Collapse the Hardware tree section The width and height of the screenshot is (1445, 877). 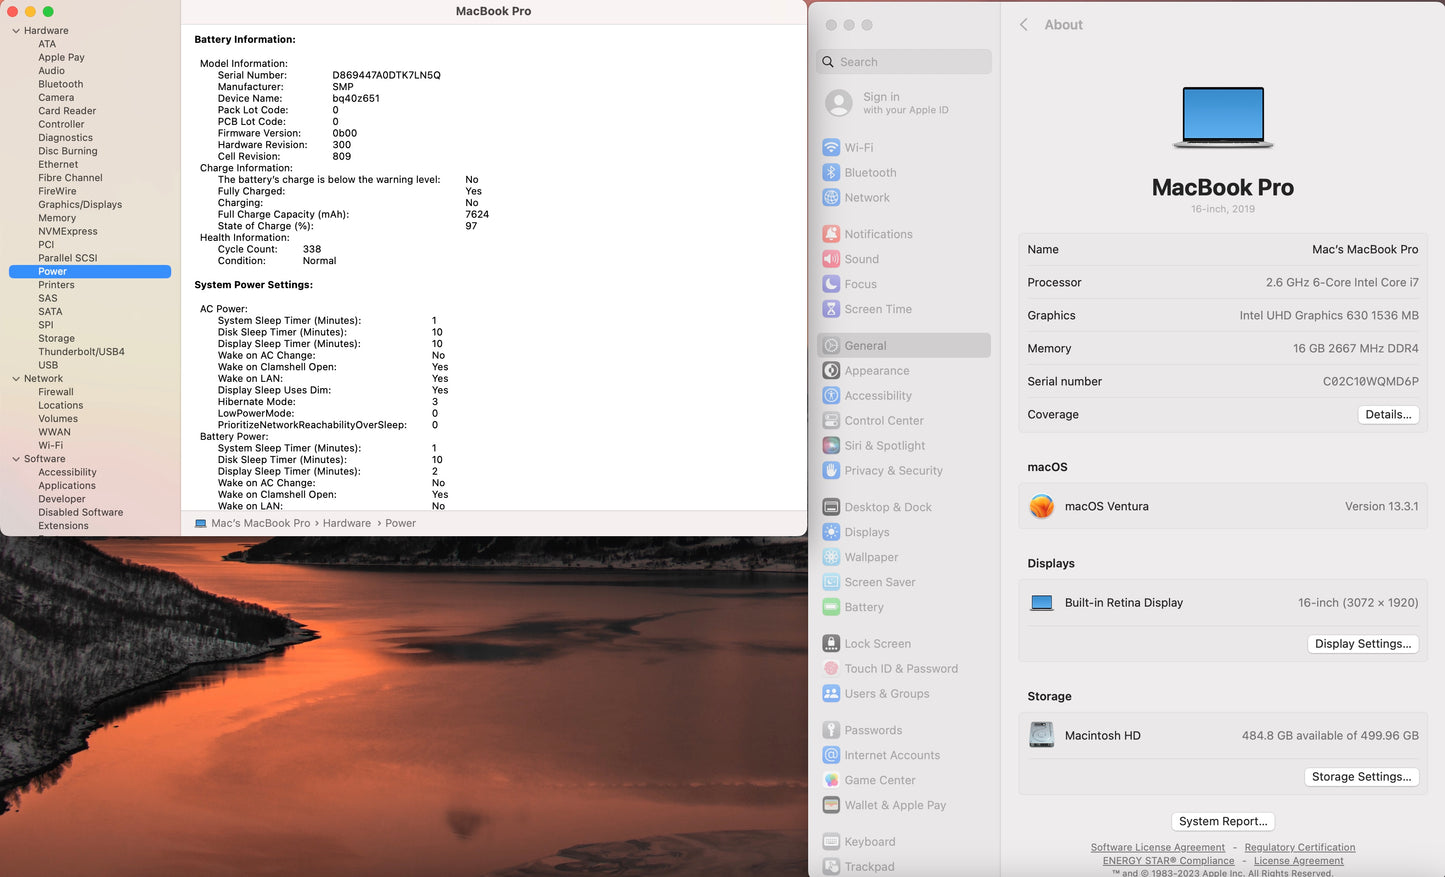[x=16, y=31]
